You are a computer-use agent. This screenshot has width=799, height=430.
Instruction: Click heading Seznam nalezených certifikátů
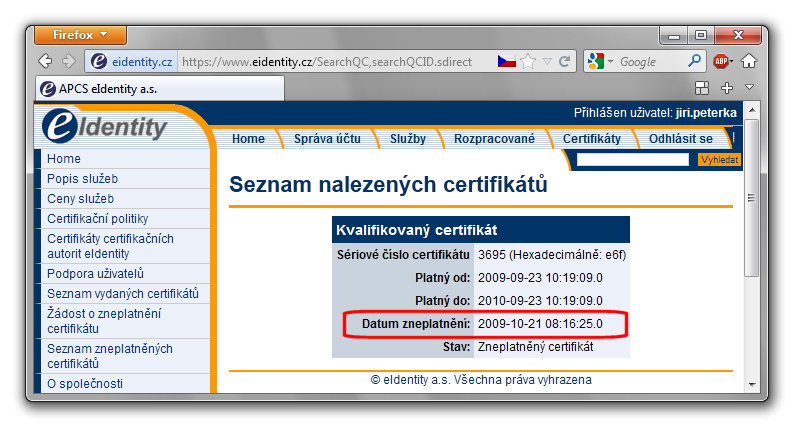pos(388,184)
